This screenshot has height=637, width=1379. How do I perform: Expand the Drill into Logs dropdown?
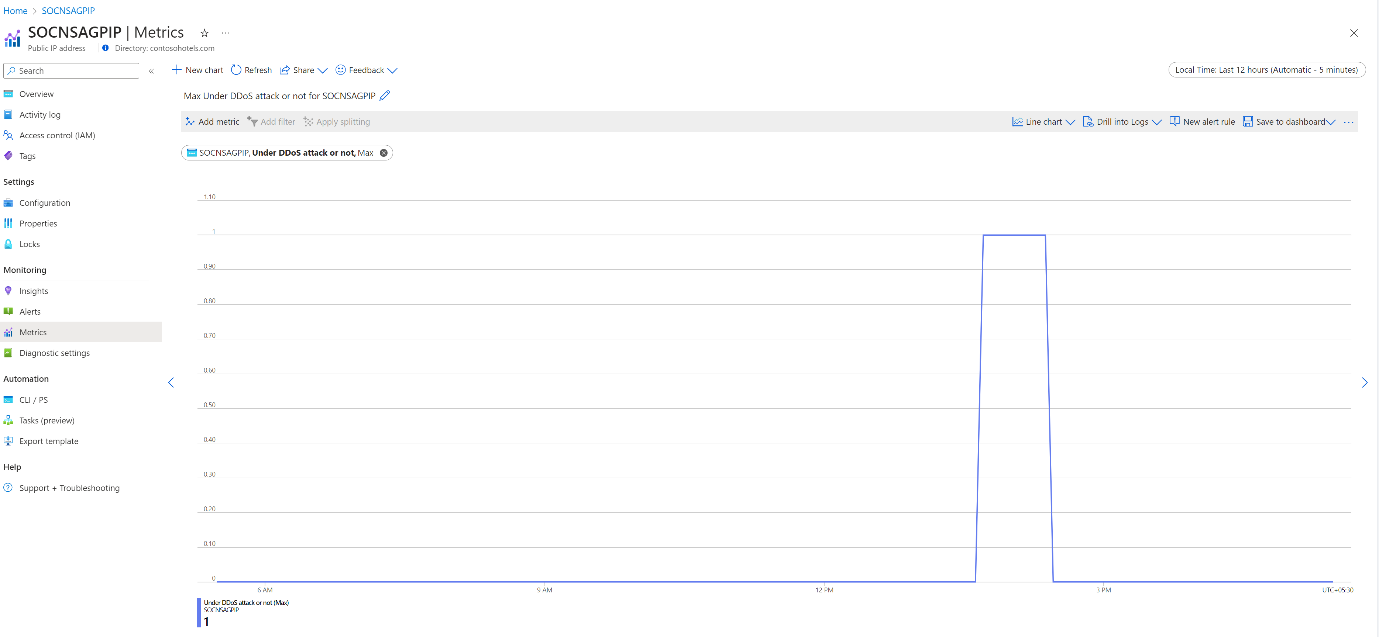[1122, 122]
